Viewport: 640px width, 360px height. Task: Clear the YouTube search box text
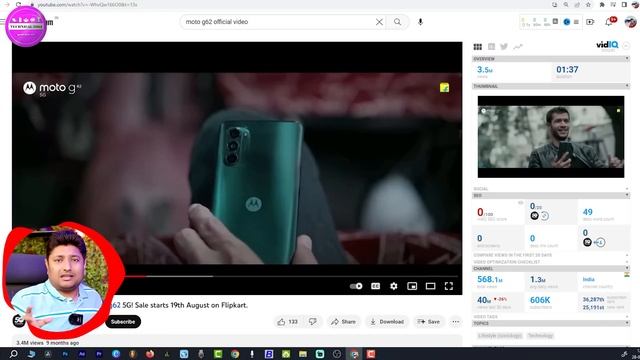pyautogui.click(x=379, y=22)
